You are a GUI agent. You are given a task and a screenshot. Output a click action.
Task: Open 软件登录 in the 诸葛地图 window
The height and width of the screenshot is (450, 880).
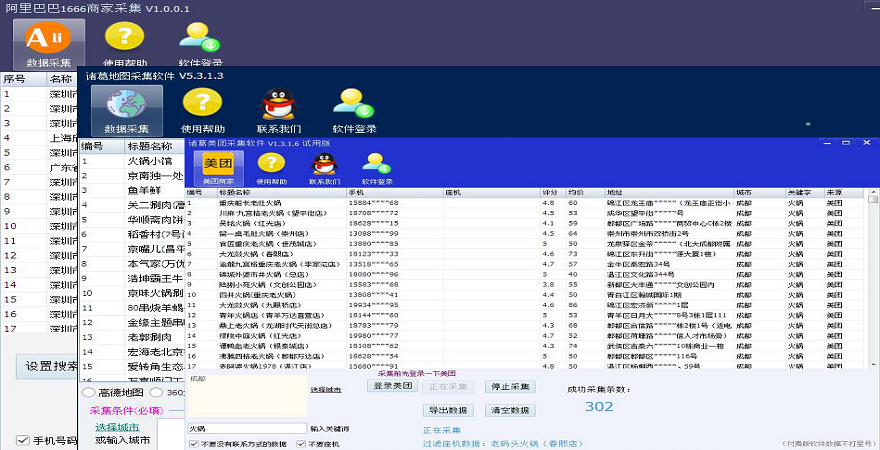point(354,111)
